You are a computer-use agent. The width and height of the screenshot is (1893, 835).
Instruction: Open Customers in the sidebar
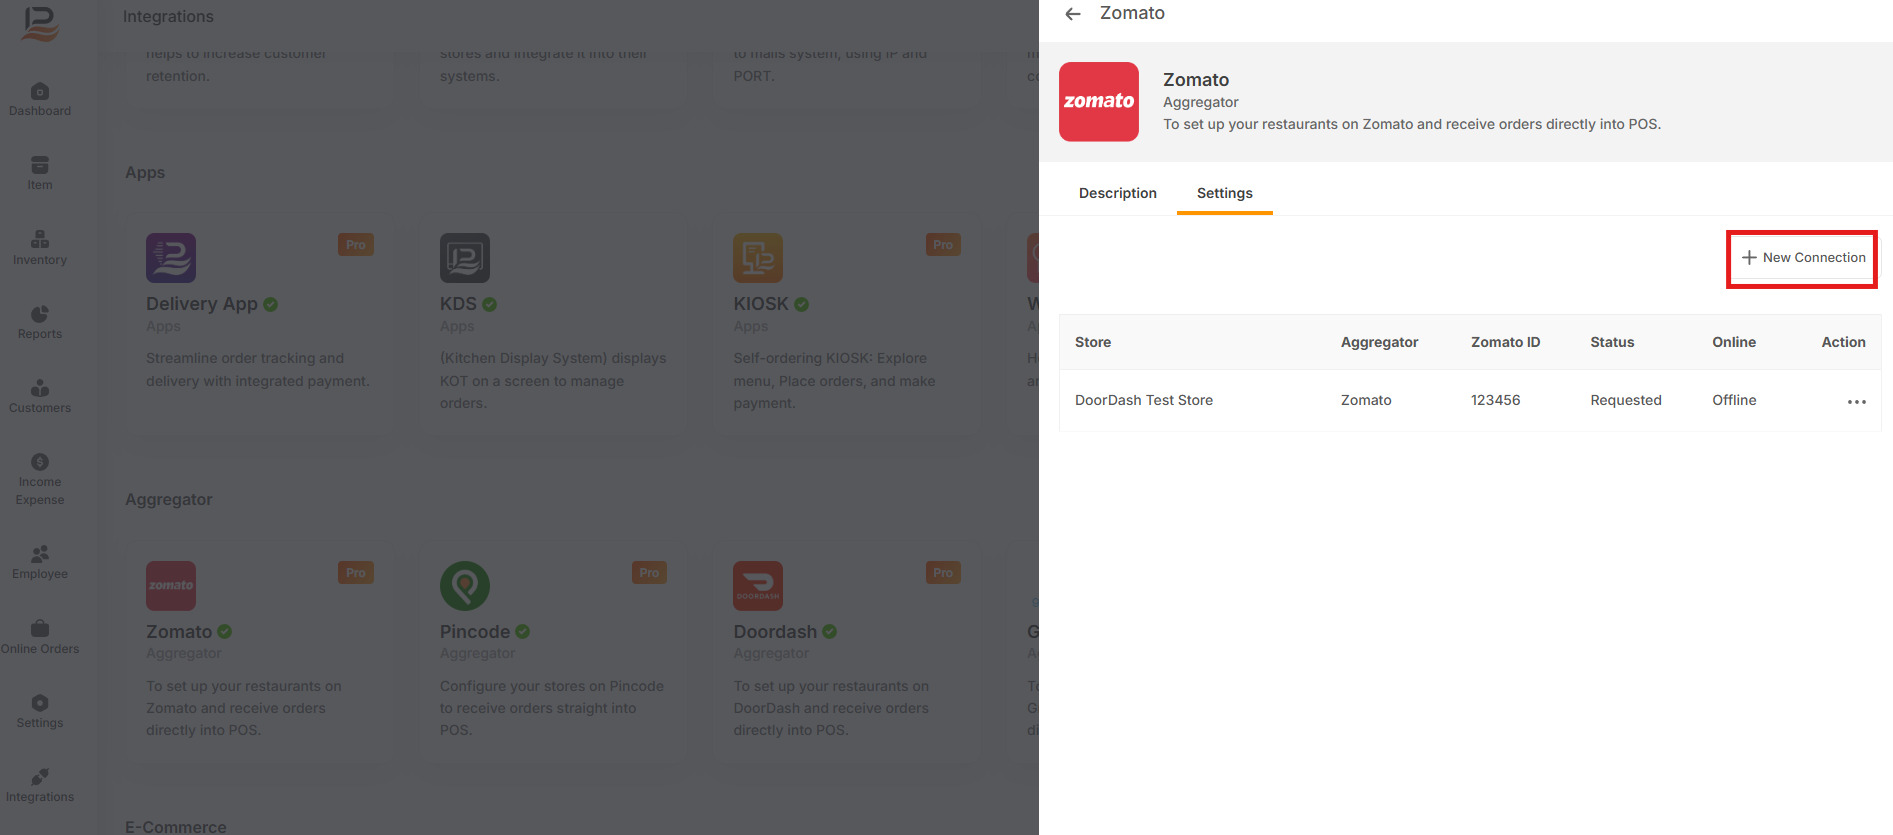[40, 397]
